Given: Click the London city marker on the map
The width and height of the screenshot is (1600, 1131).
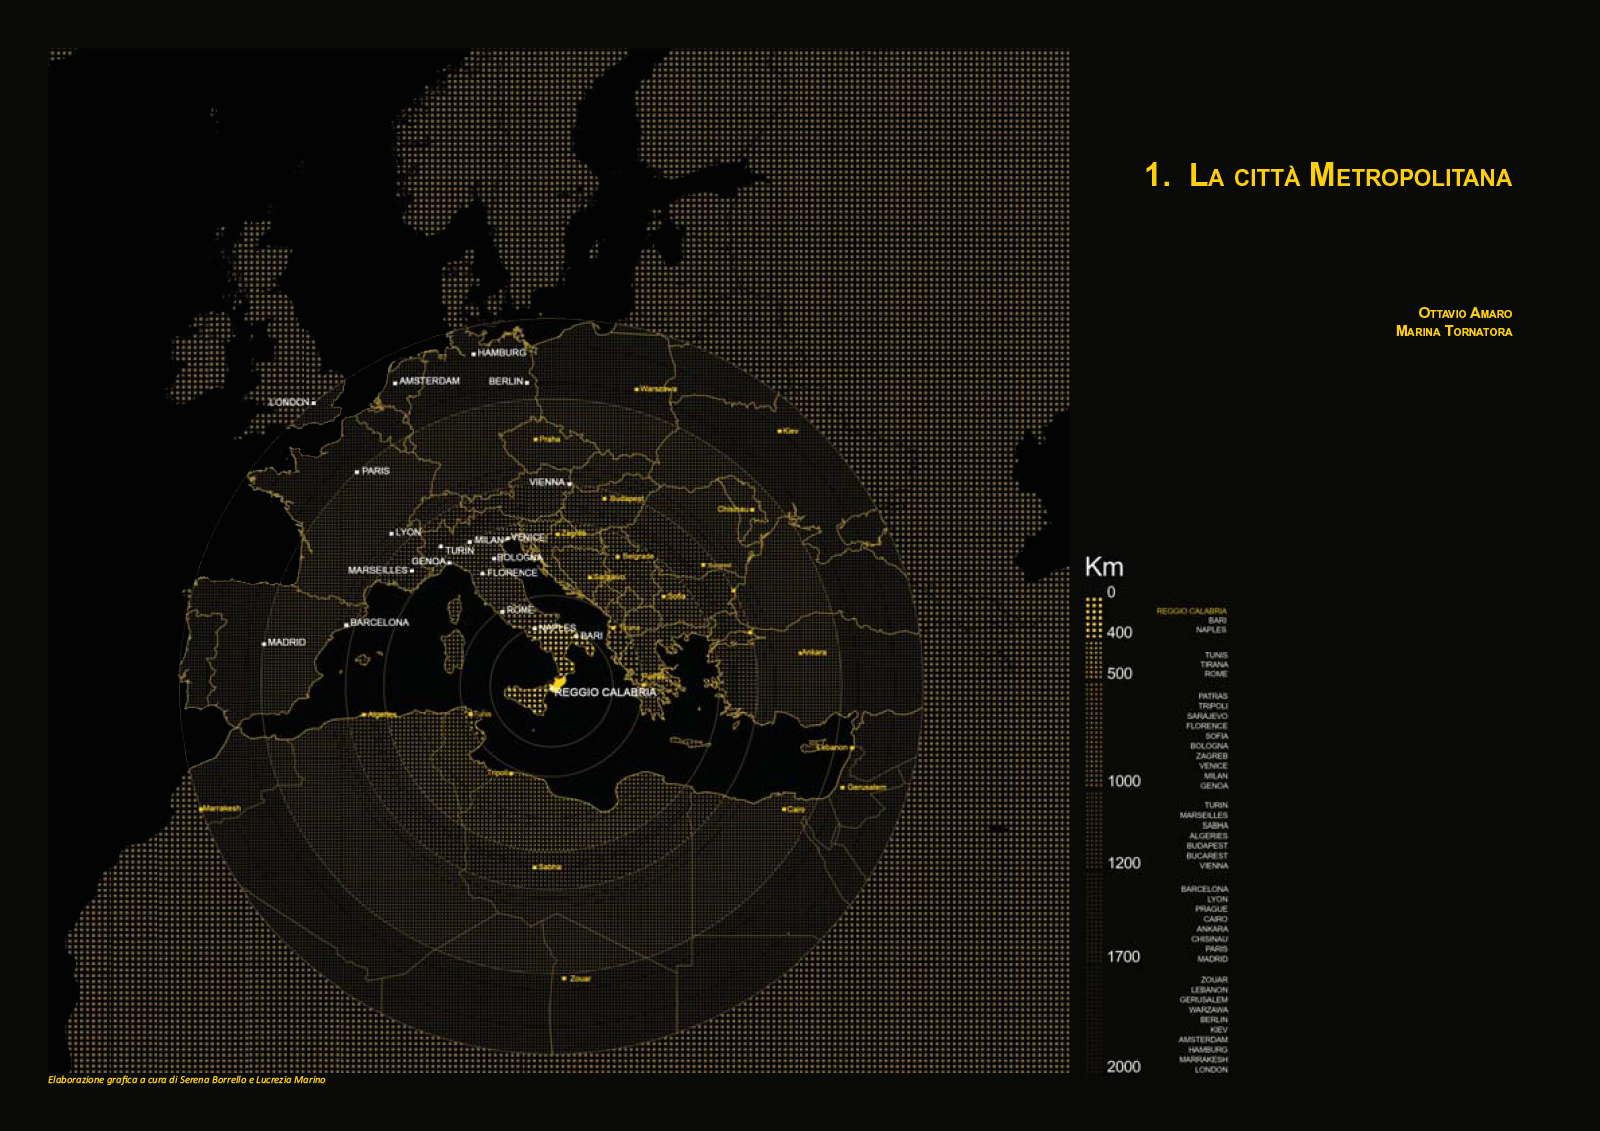Looking at the screenshot, I should (313, 403).
